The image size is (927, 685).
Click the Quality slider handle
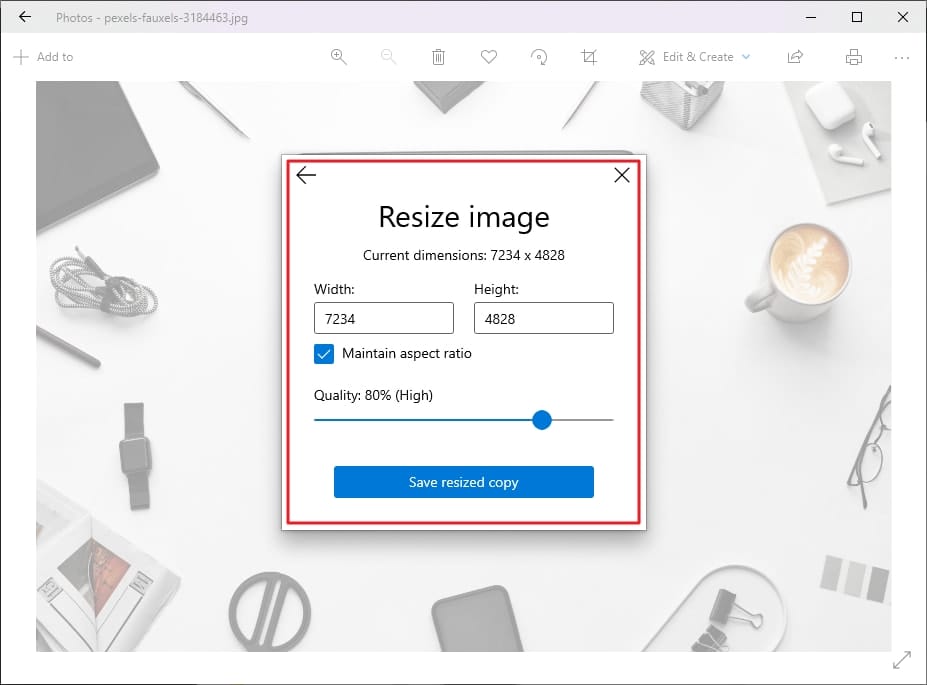(x=542, y=420)
